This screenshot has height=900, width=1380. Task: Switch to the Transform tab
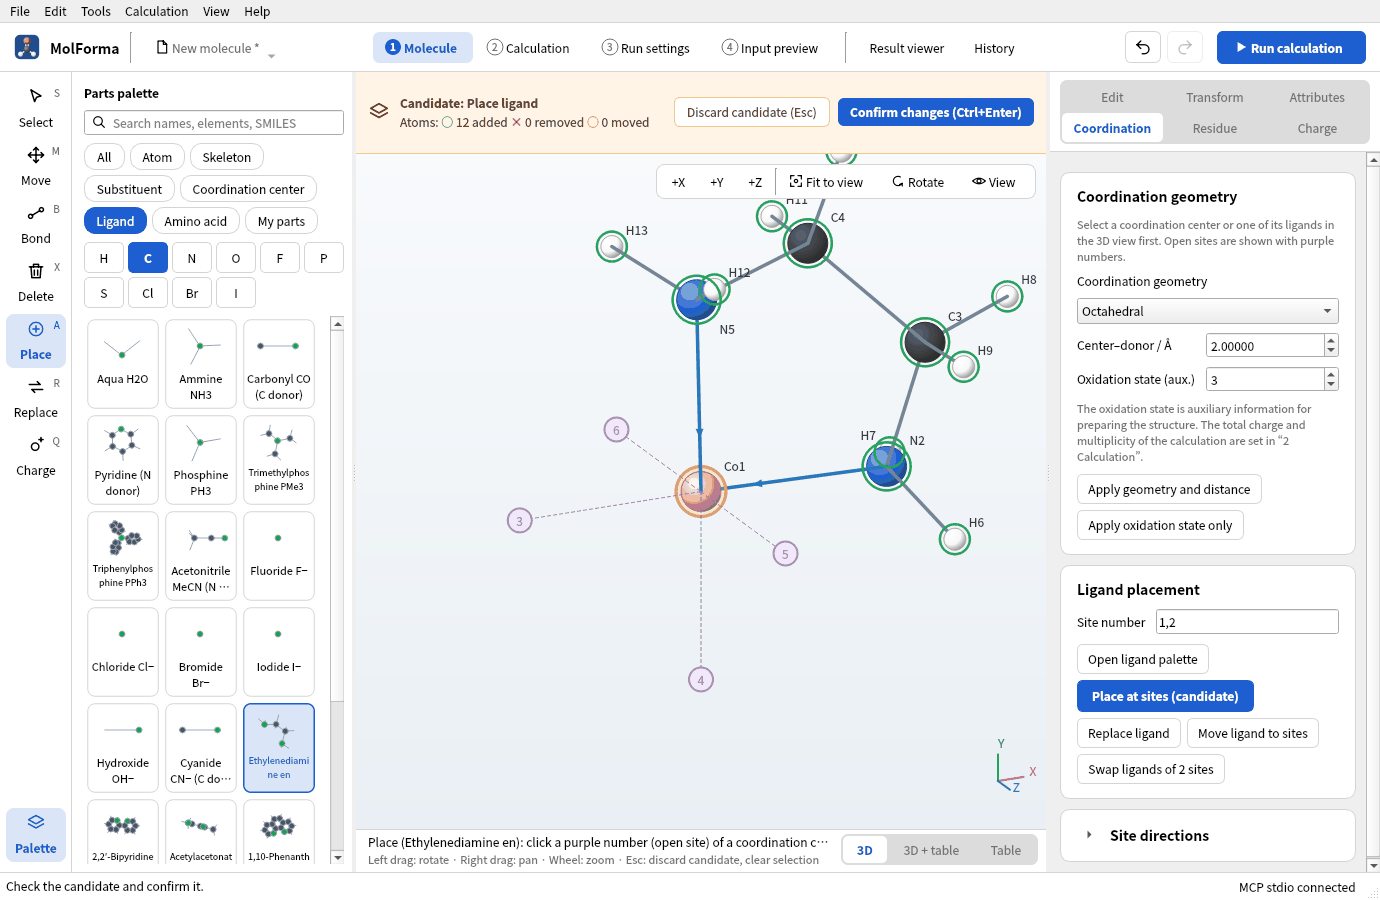coord(1215,97)
